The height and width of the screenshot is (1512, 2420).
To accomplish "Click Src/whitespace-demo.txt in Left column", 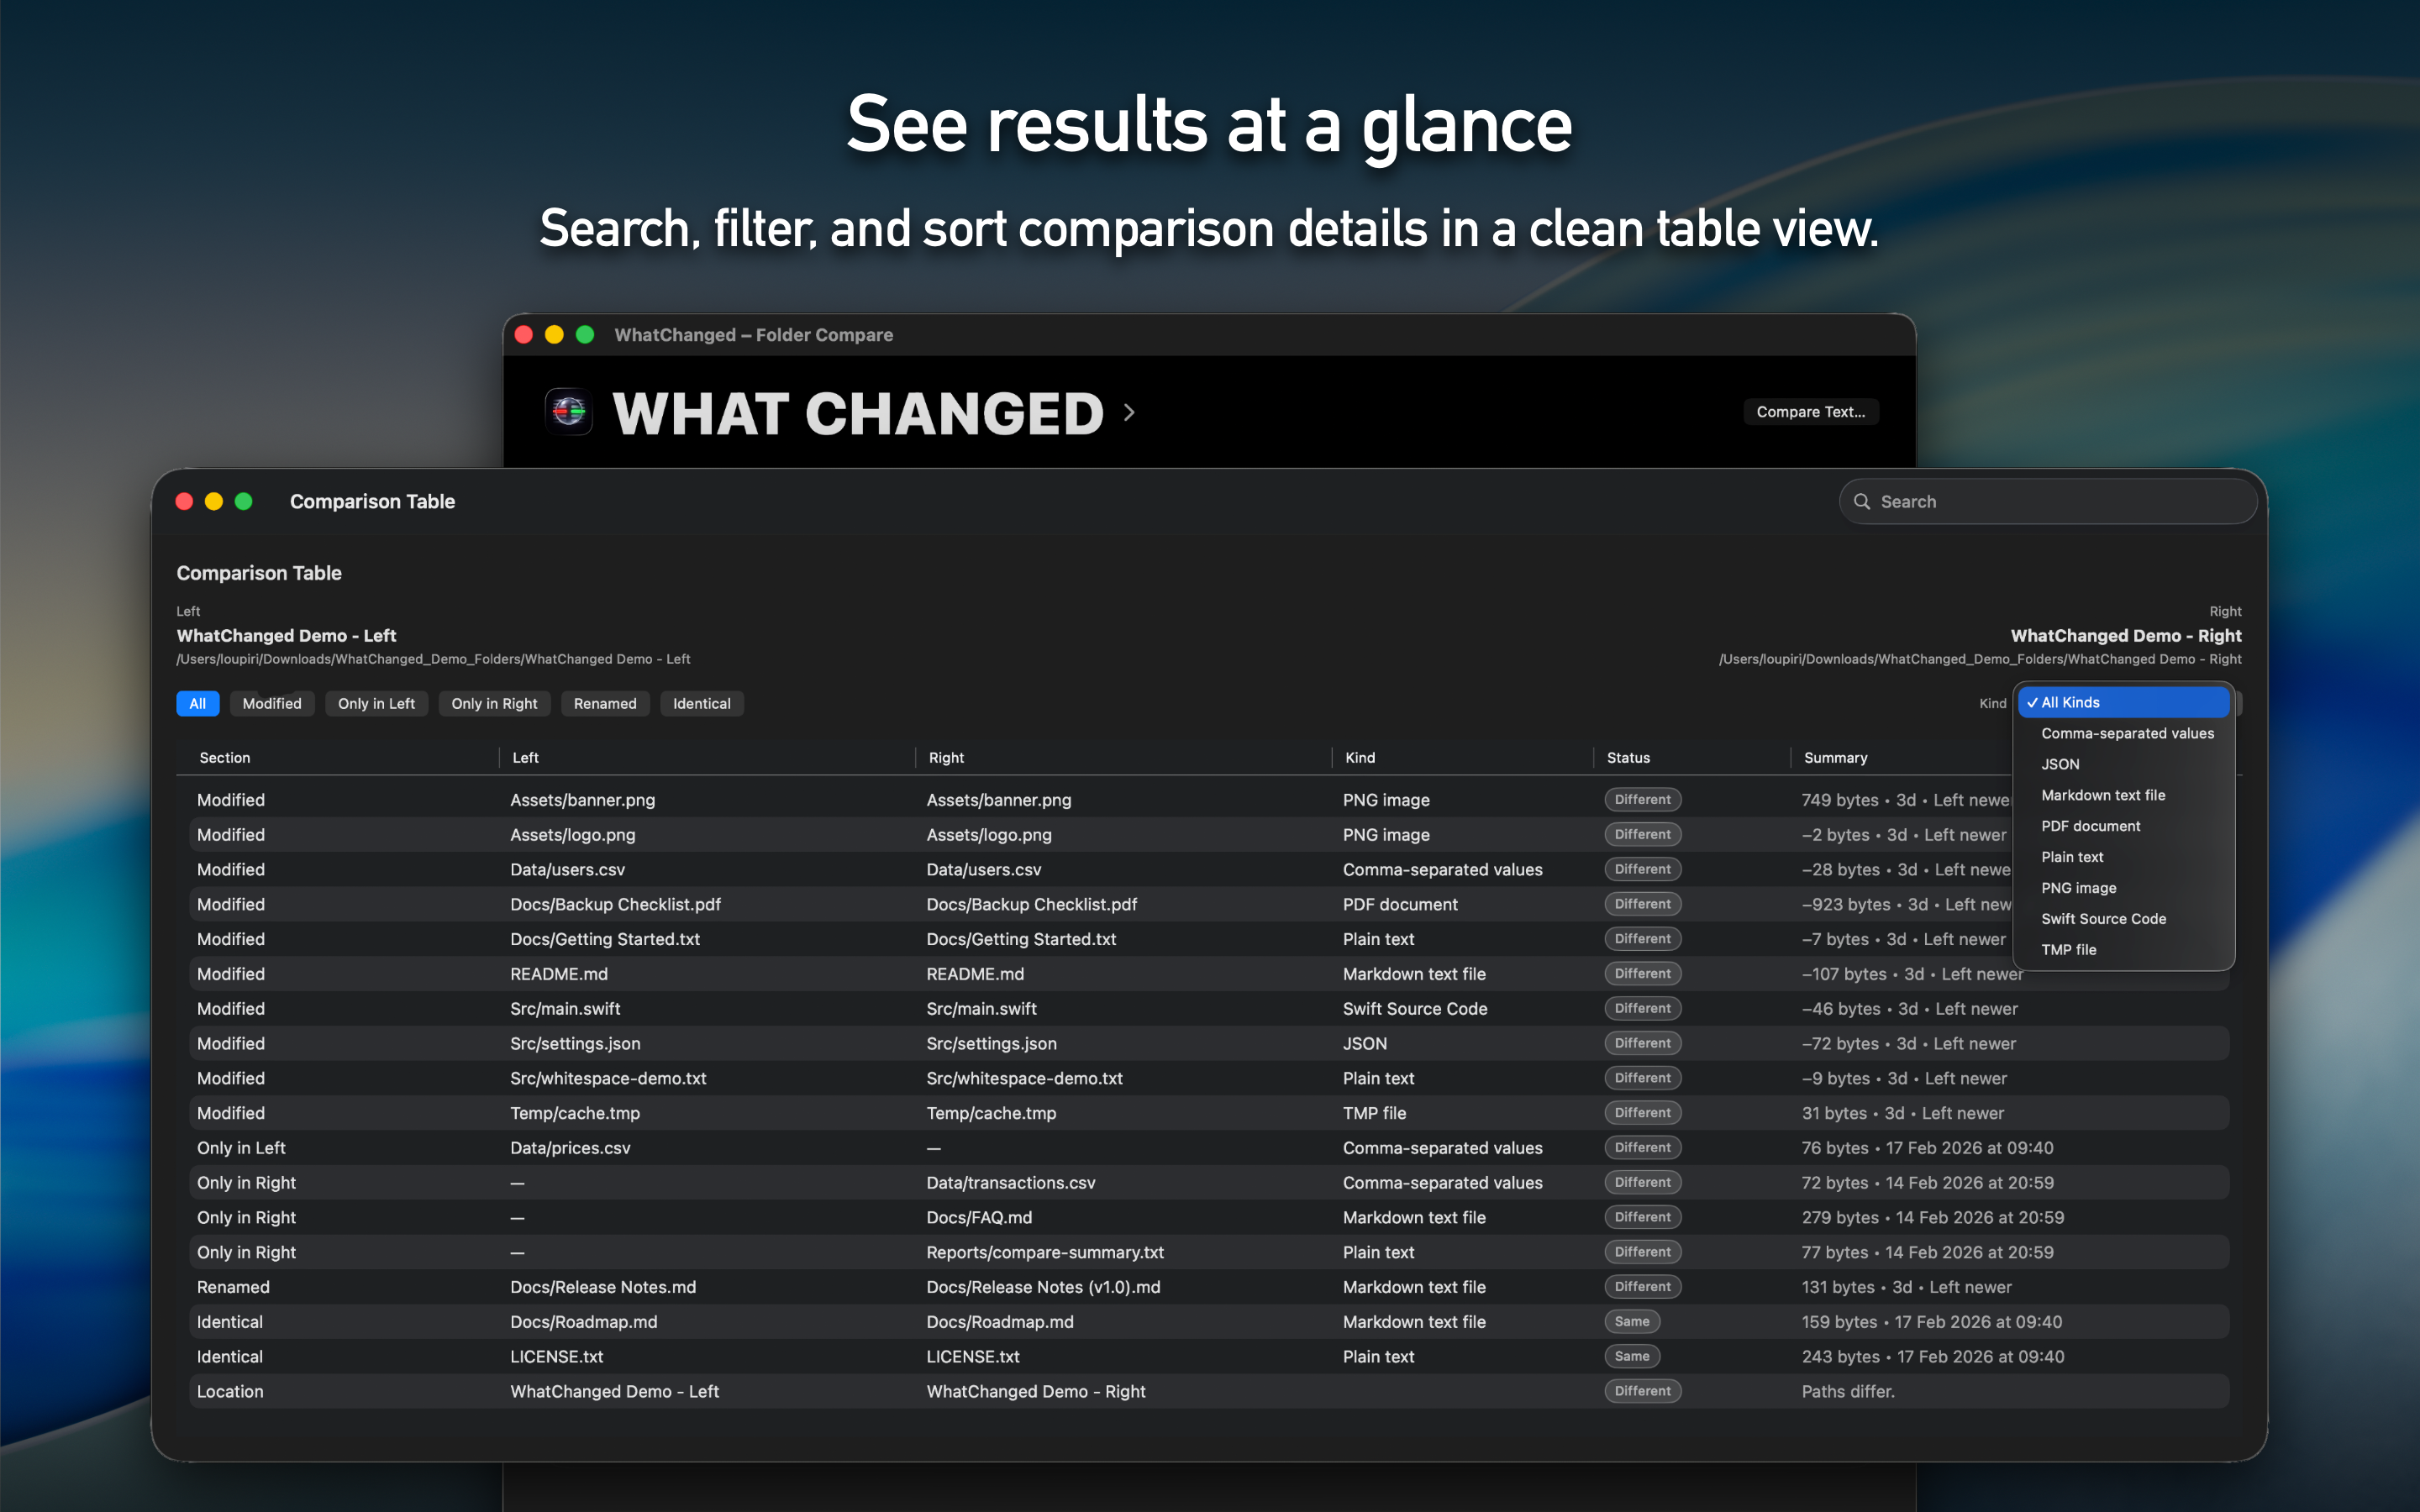I will (x=608, y=1078).
